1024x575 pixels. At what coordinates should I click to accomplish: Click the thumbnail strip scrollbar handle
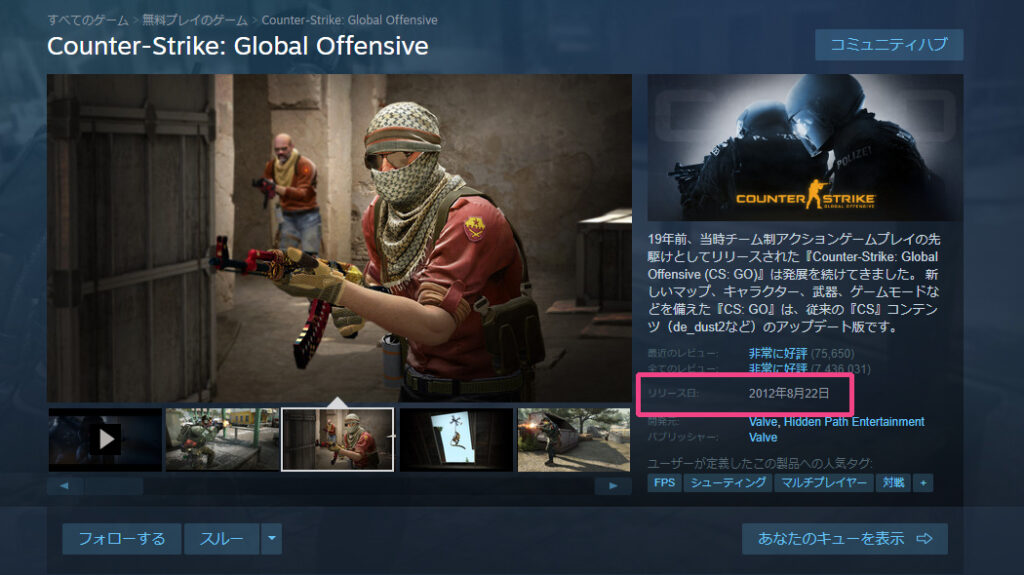click(113, 485)
